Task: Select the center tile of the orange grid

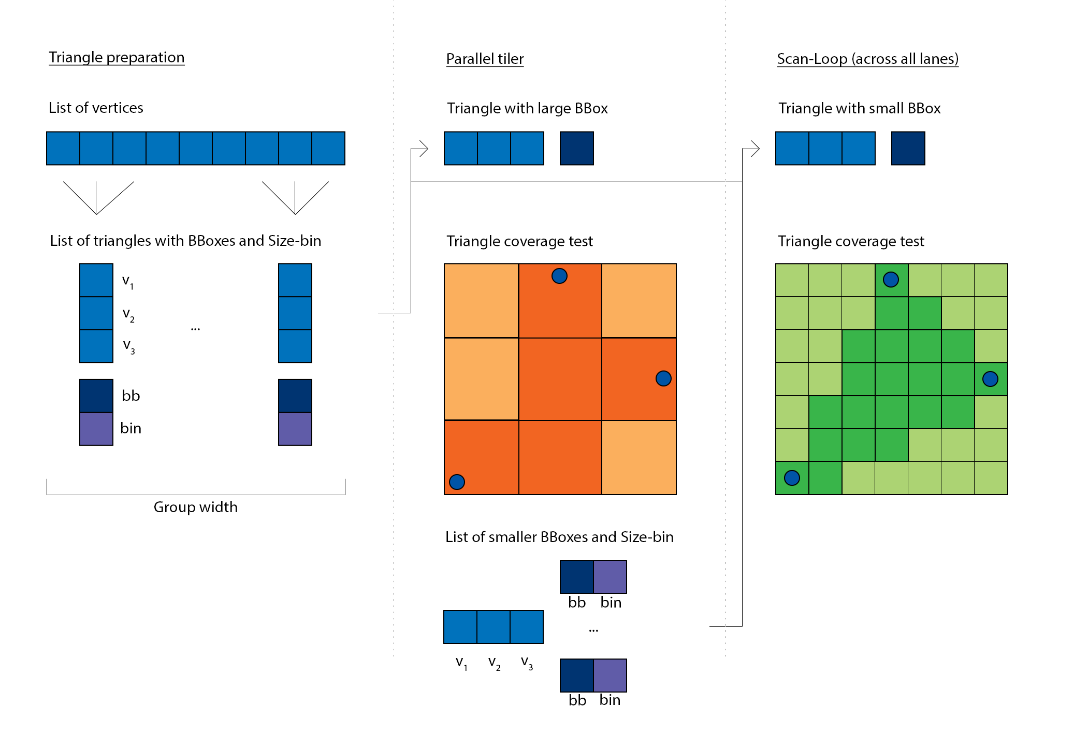Action: pos(560,379)
